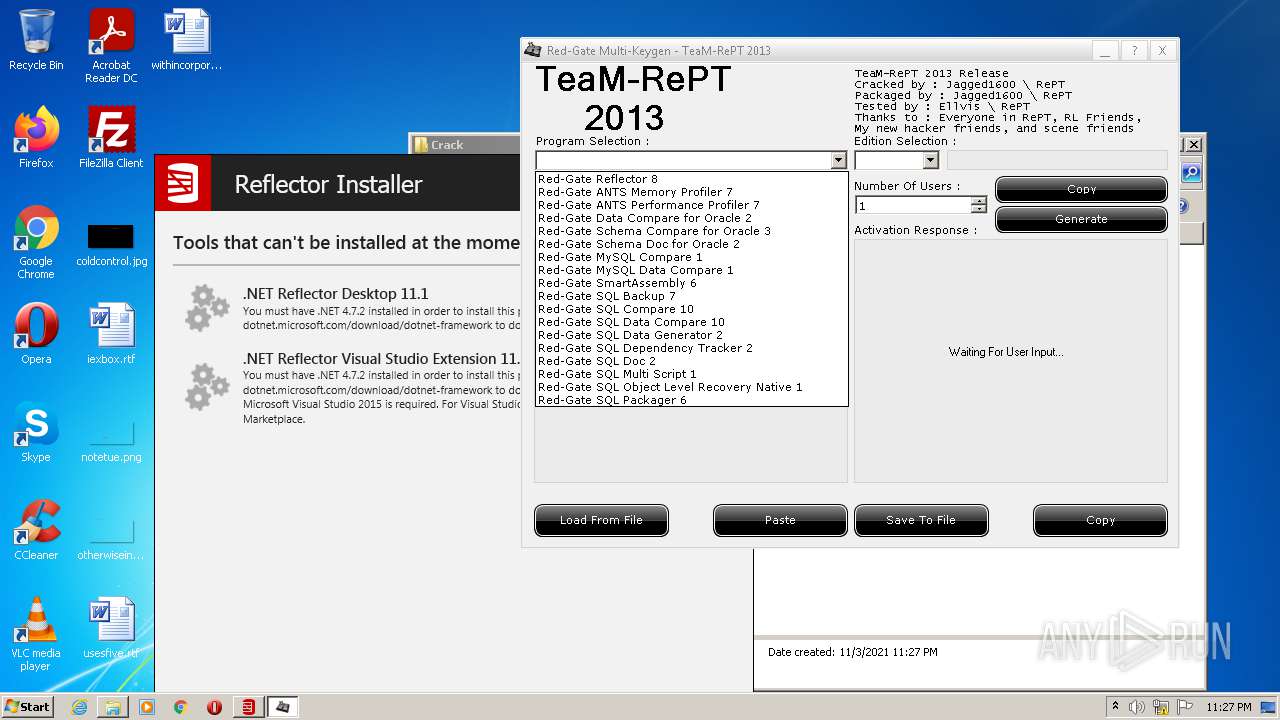
Task: Open media player taskbar icon
Action: coord(147,707)
